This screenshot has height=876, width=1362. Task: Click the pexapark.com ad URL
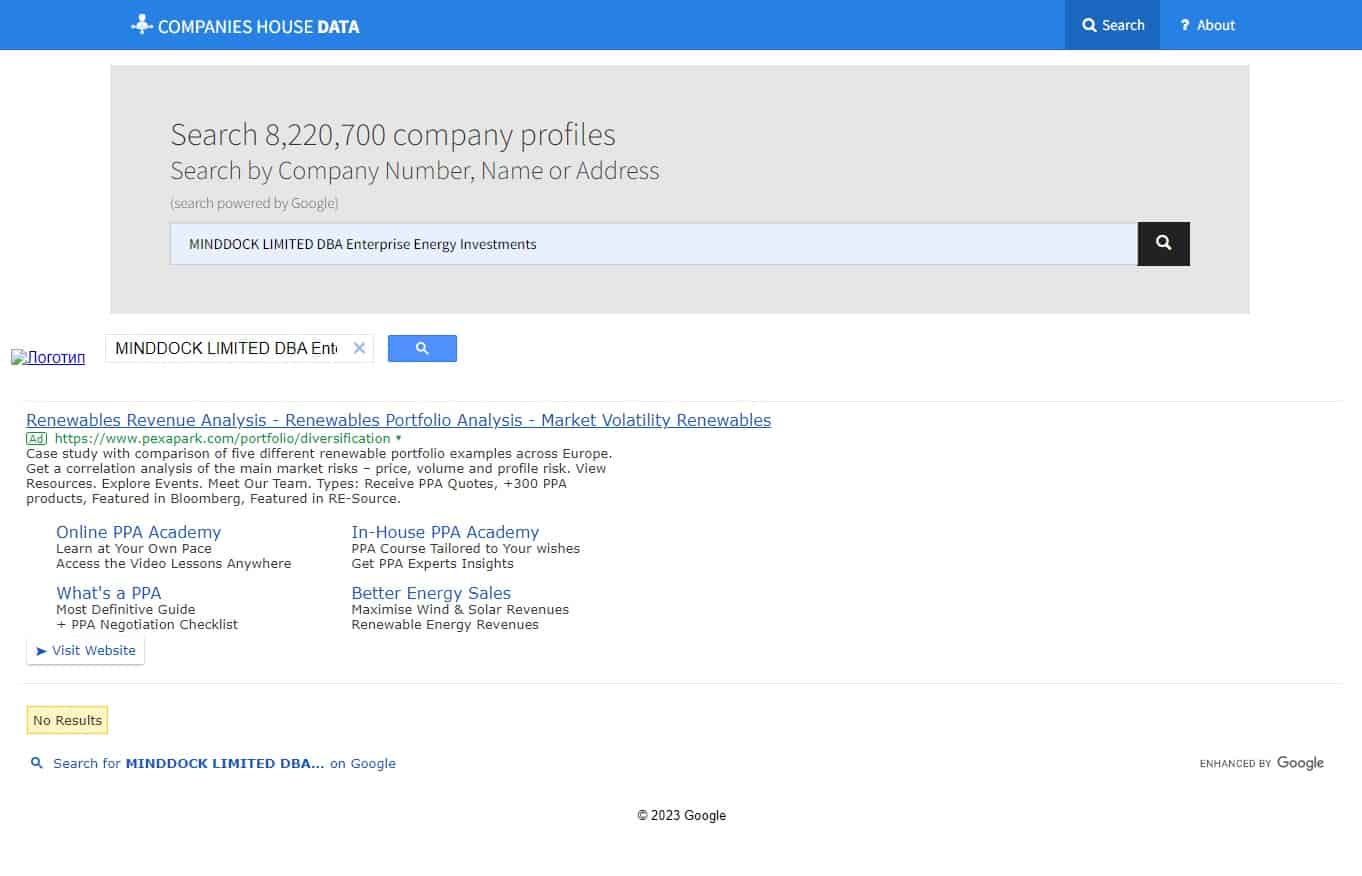click(x=222, y=438)
